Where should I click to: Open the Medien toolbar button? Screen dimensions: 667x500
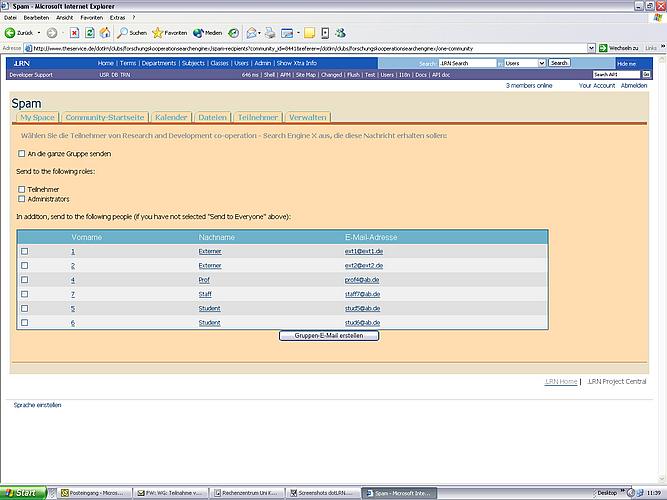coord(208,33)
